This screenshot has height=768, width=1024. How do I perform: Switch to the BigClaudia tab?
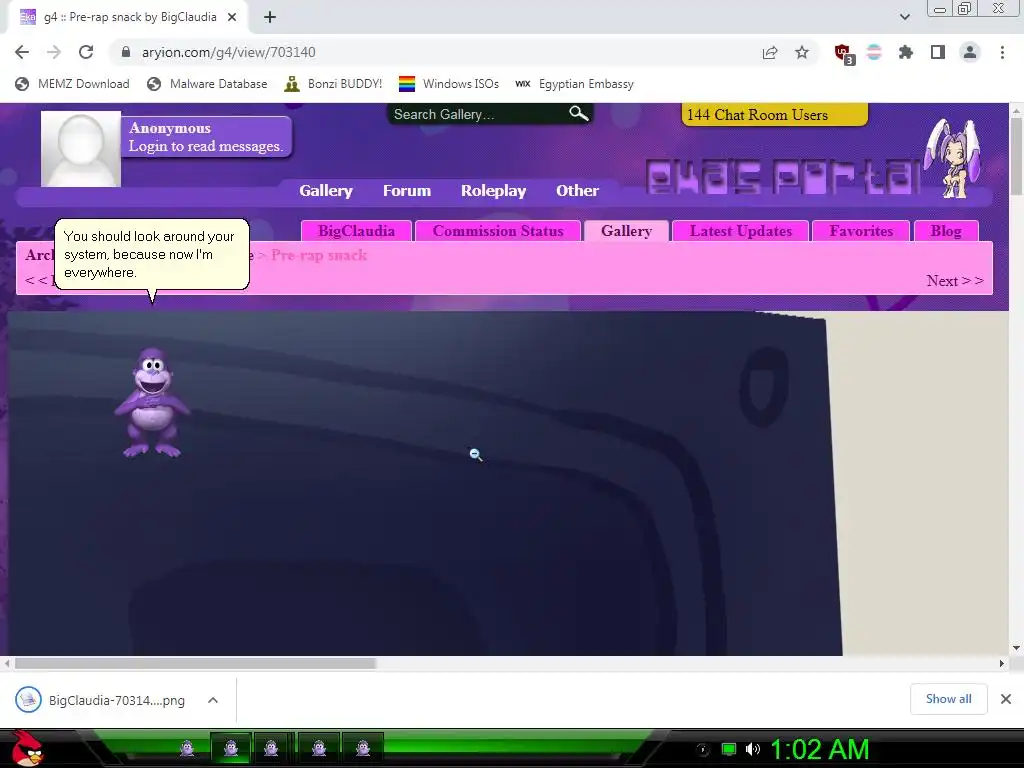357,231
